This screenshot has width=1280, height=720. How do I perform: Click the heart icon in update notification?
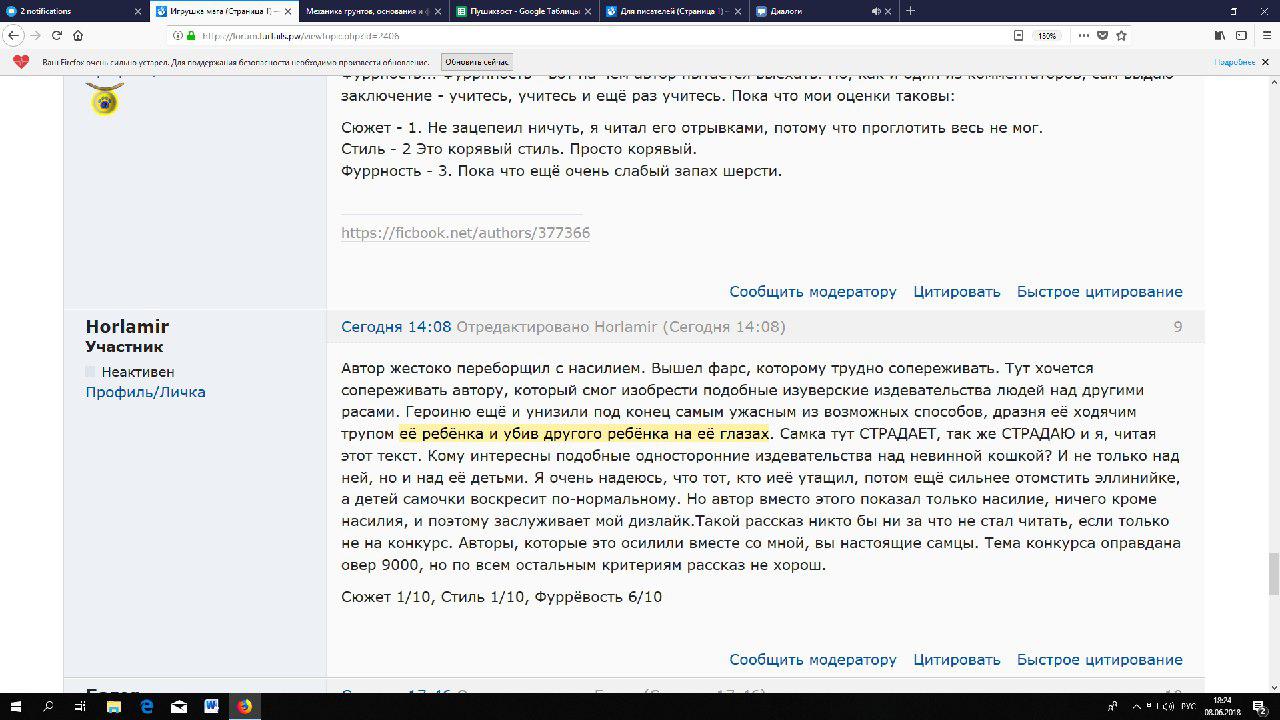21,62
